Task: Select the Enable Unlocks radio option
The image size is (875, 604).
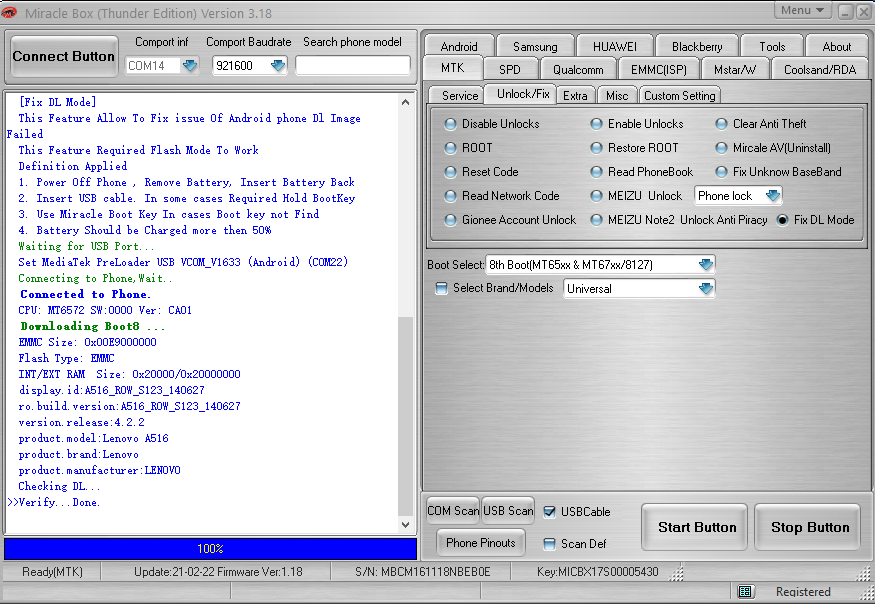Action: click(x=597, y=124)
